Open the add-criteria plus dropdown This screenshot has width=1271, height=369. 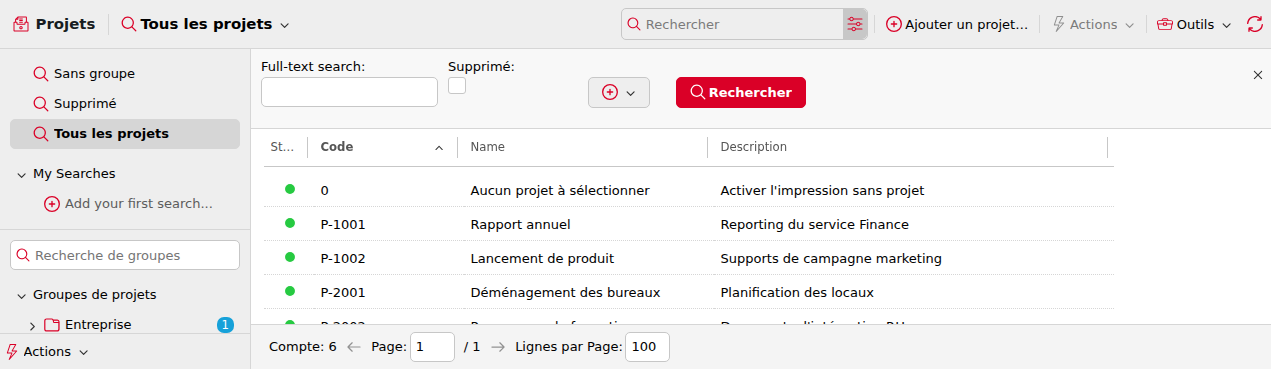619,92
